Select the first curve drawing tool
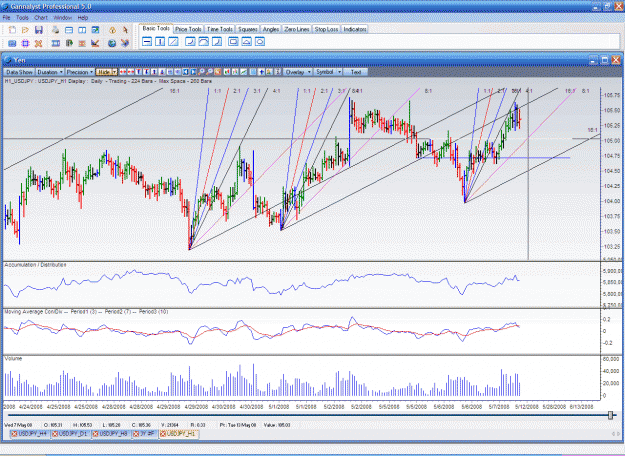 pos(190,41)
